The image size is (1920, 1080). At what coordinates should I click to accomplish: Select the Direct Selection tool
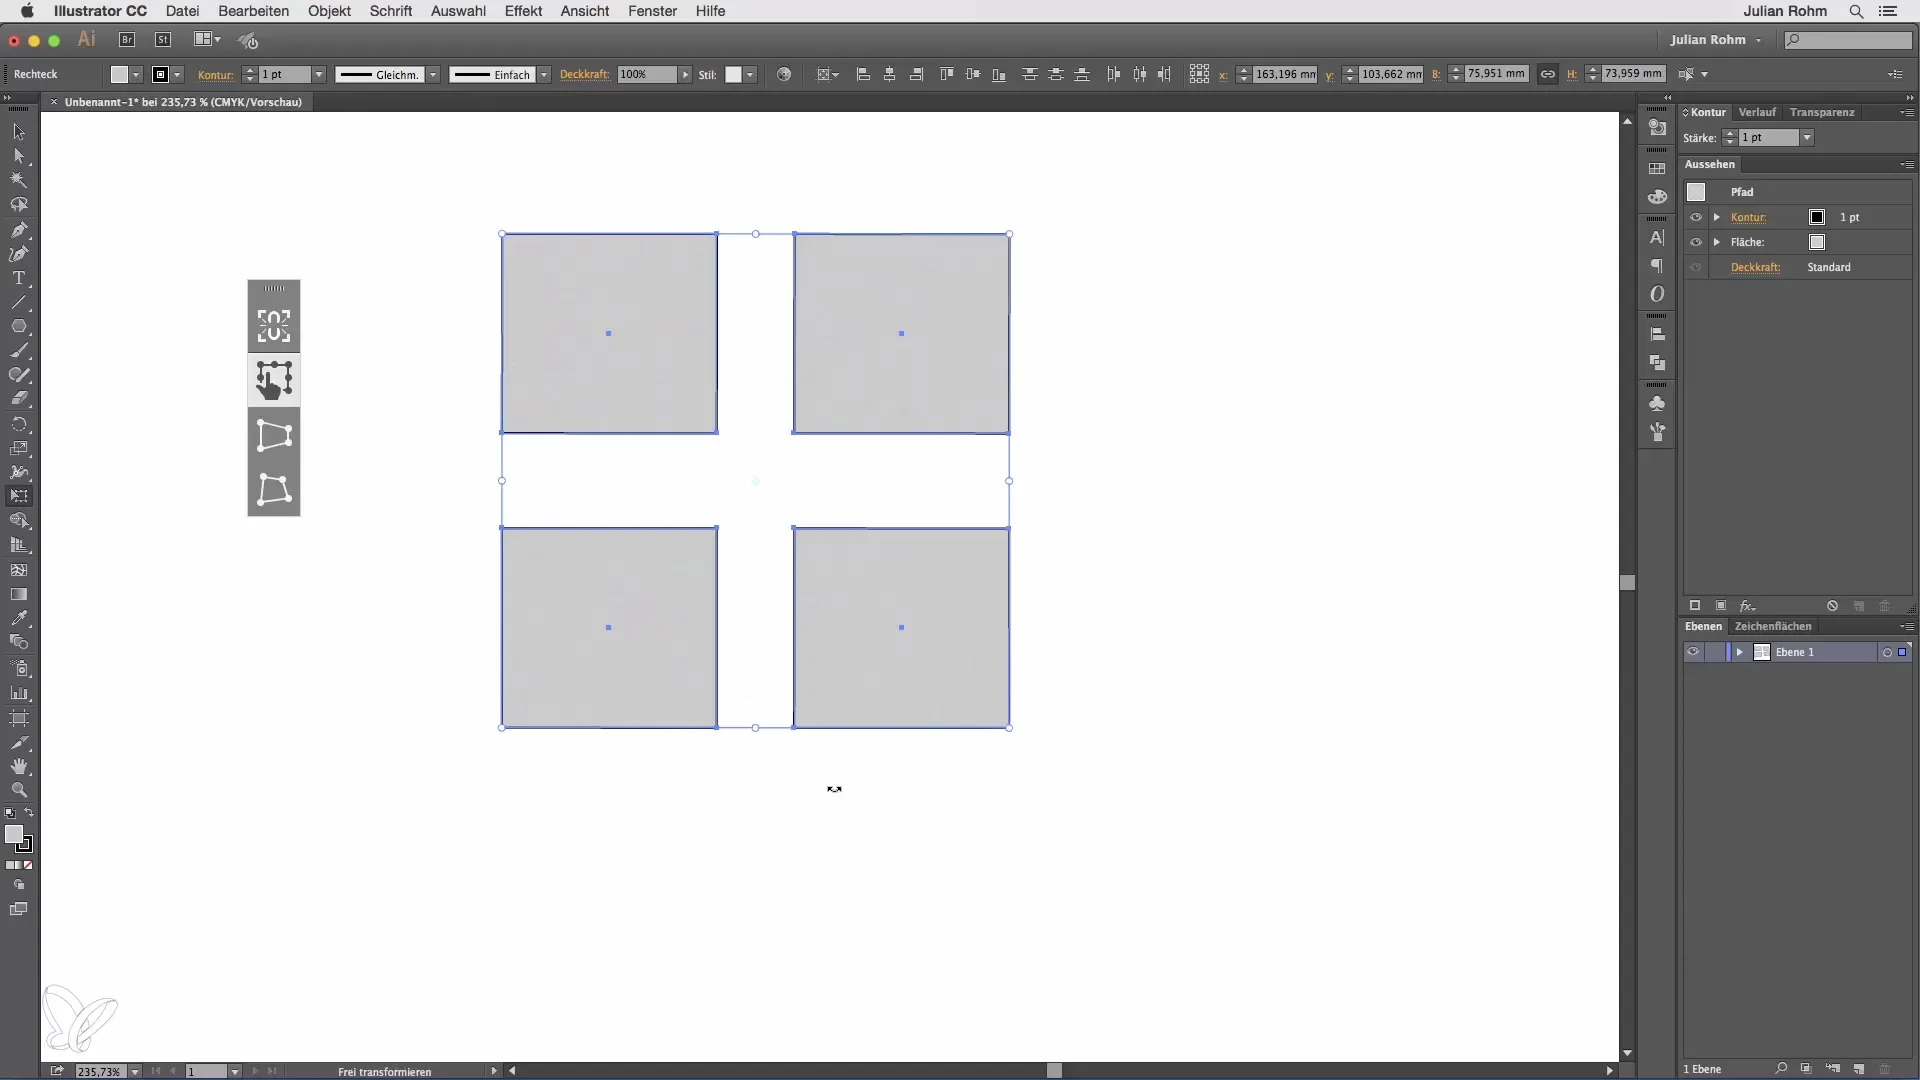(x=19, y=156)
